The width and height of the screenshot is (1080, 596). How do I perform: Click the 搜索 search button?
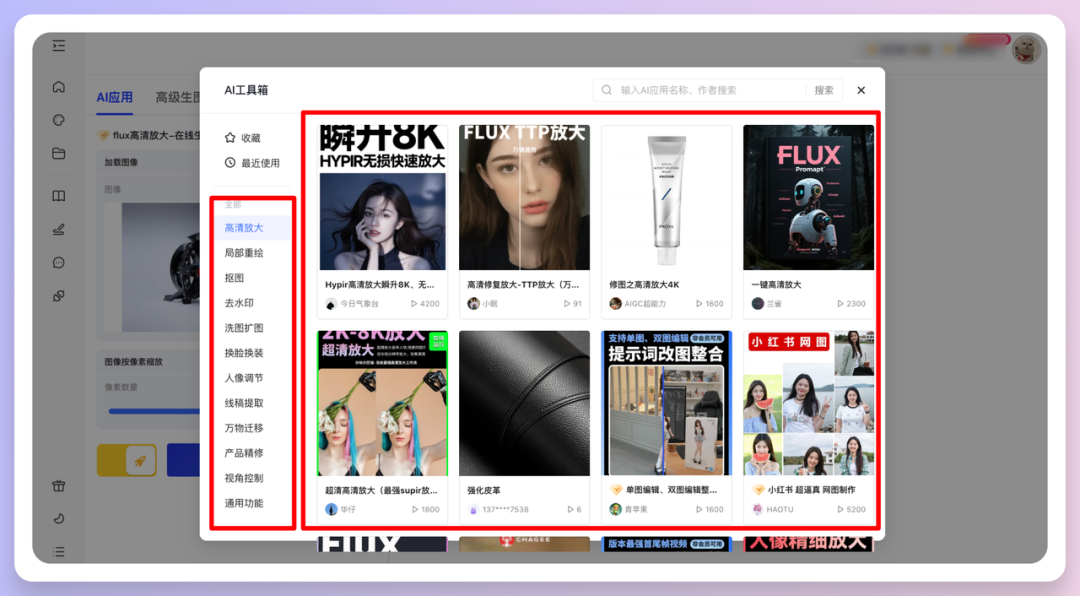pos(823,90)
